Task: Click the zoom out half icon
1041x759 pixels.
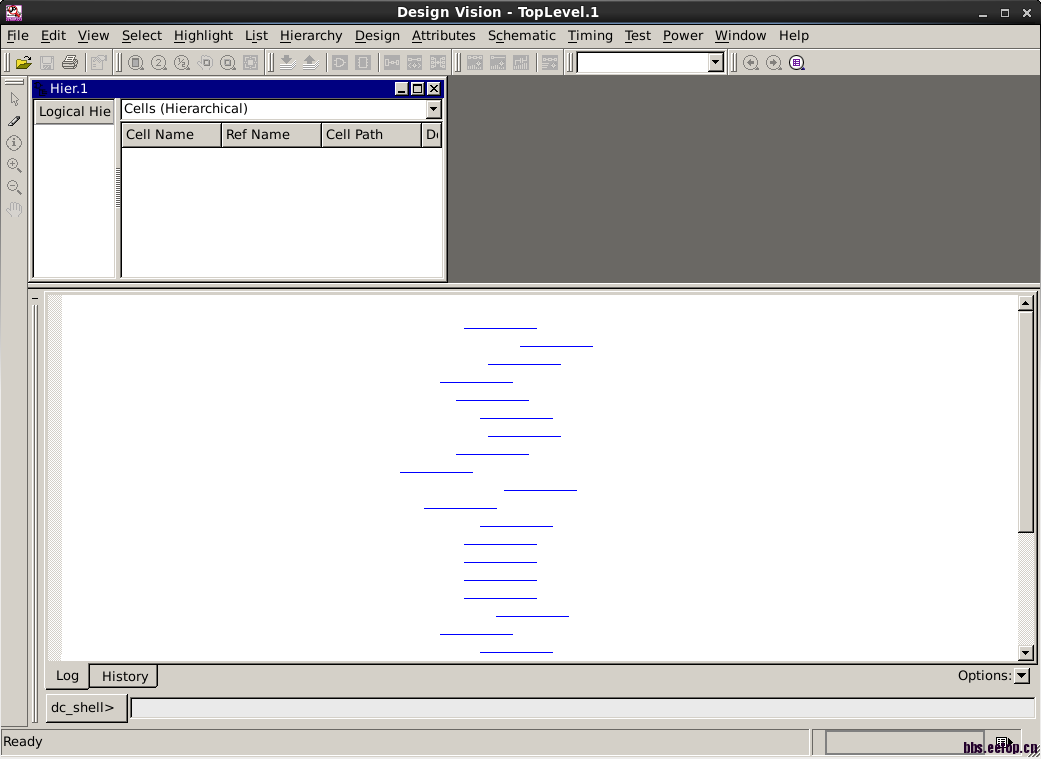Action: (182, 62)
